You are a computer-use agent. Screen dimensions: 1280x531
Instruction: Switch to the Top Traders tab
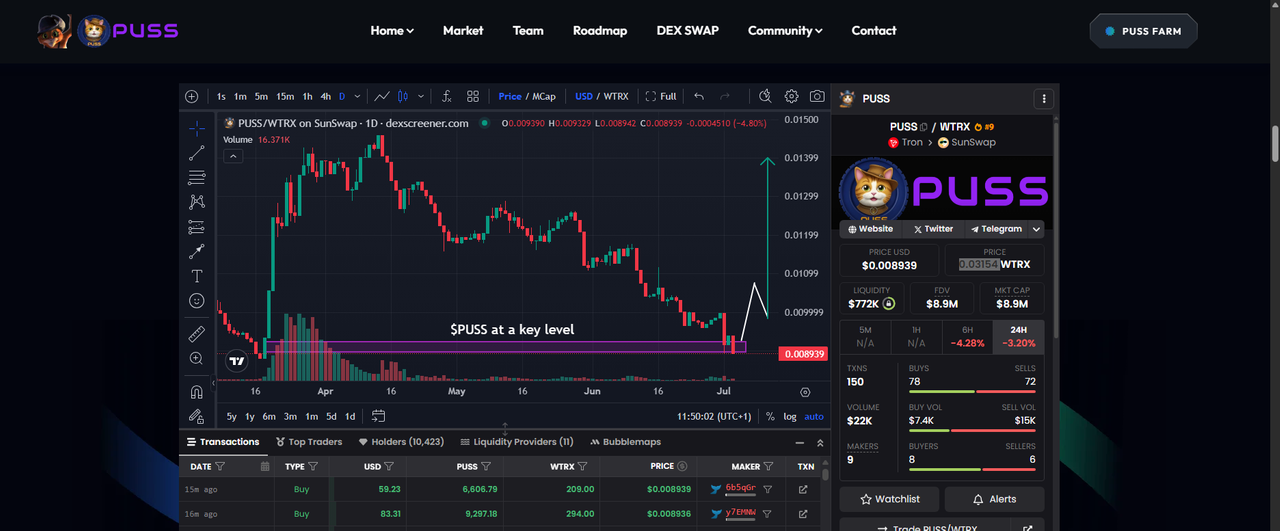pyautogui.click(x=308, y=442)
